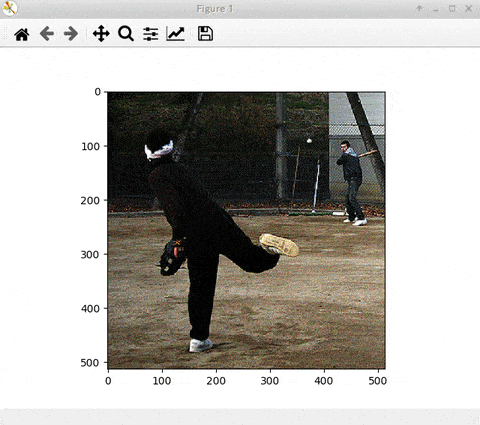Click the pitcher's baseball glove
This screenshot has width=480, height=425.
tap(172, 257)
